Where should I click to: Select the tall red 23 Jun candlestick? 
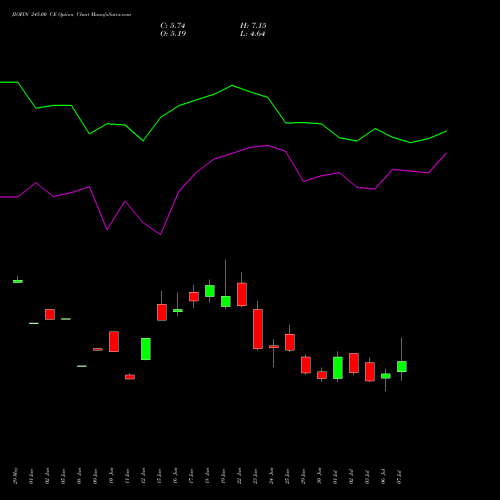point(258,329)
